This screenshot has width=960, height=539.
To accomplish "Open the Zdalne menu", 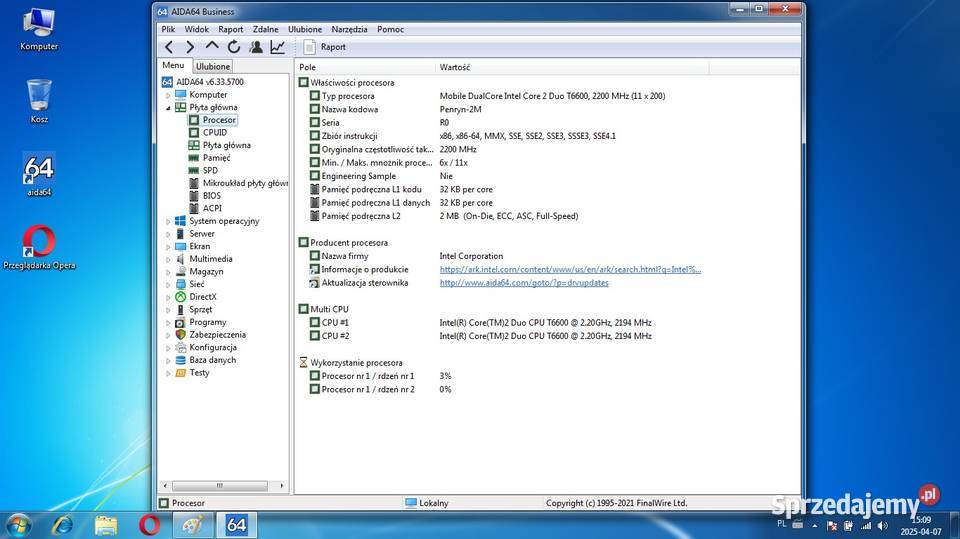I will coord(266,29).
